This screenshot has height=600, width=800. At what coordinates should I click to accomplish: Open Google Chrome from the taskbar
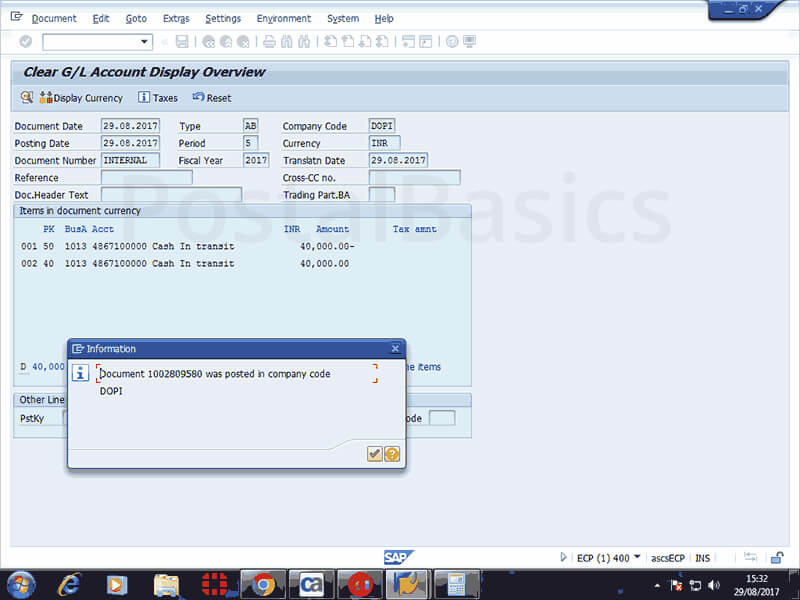[x=264, y=584]
